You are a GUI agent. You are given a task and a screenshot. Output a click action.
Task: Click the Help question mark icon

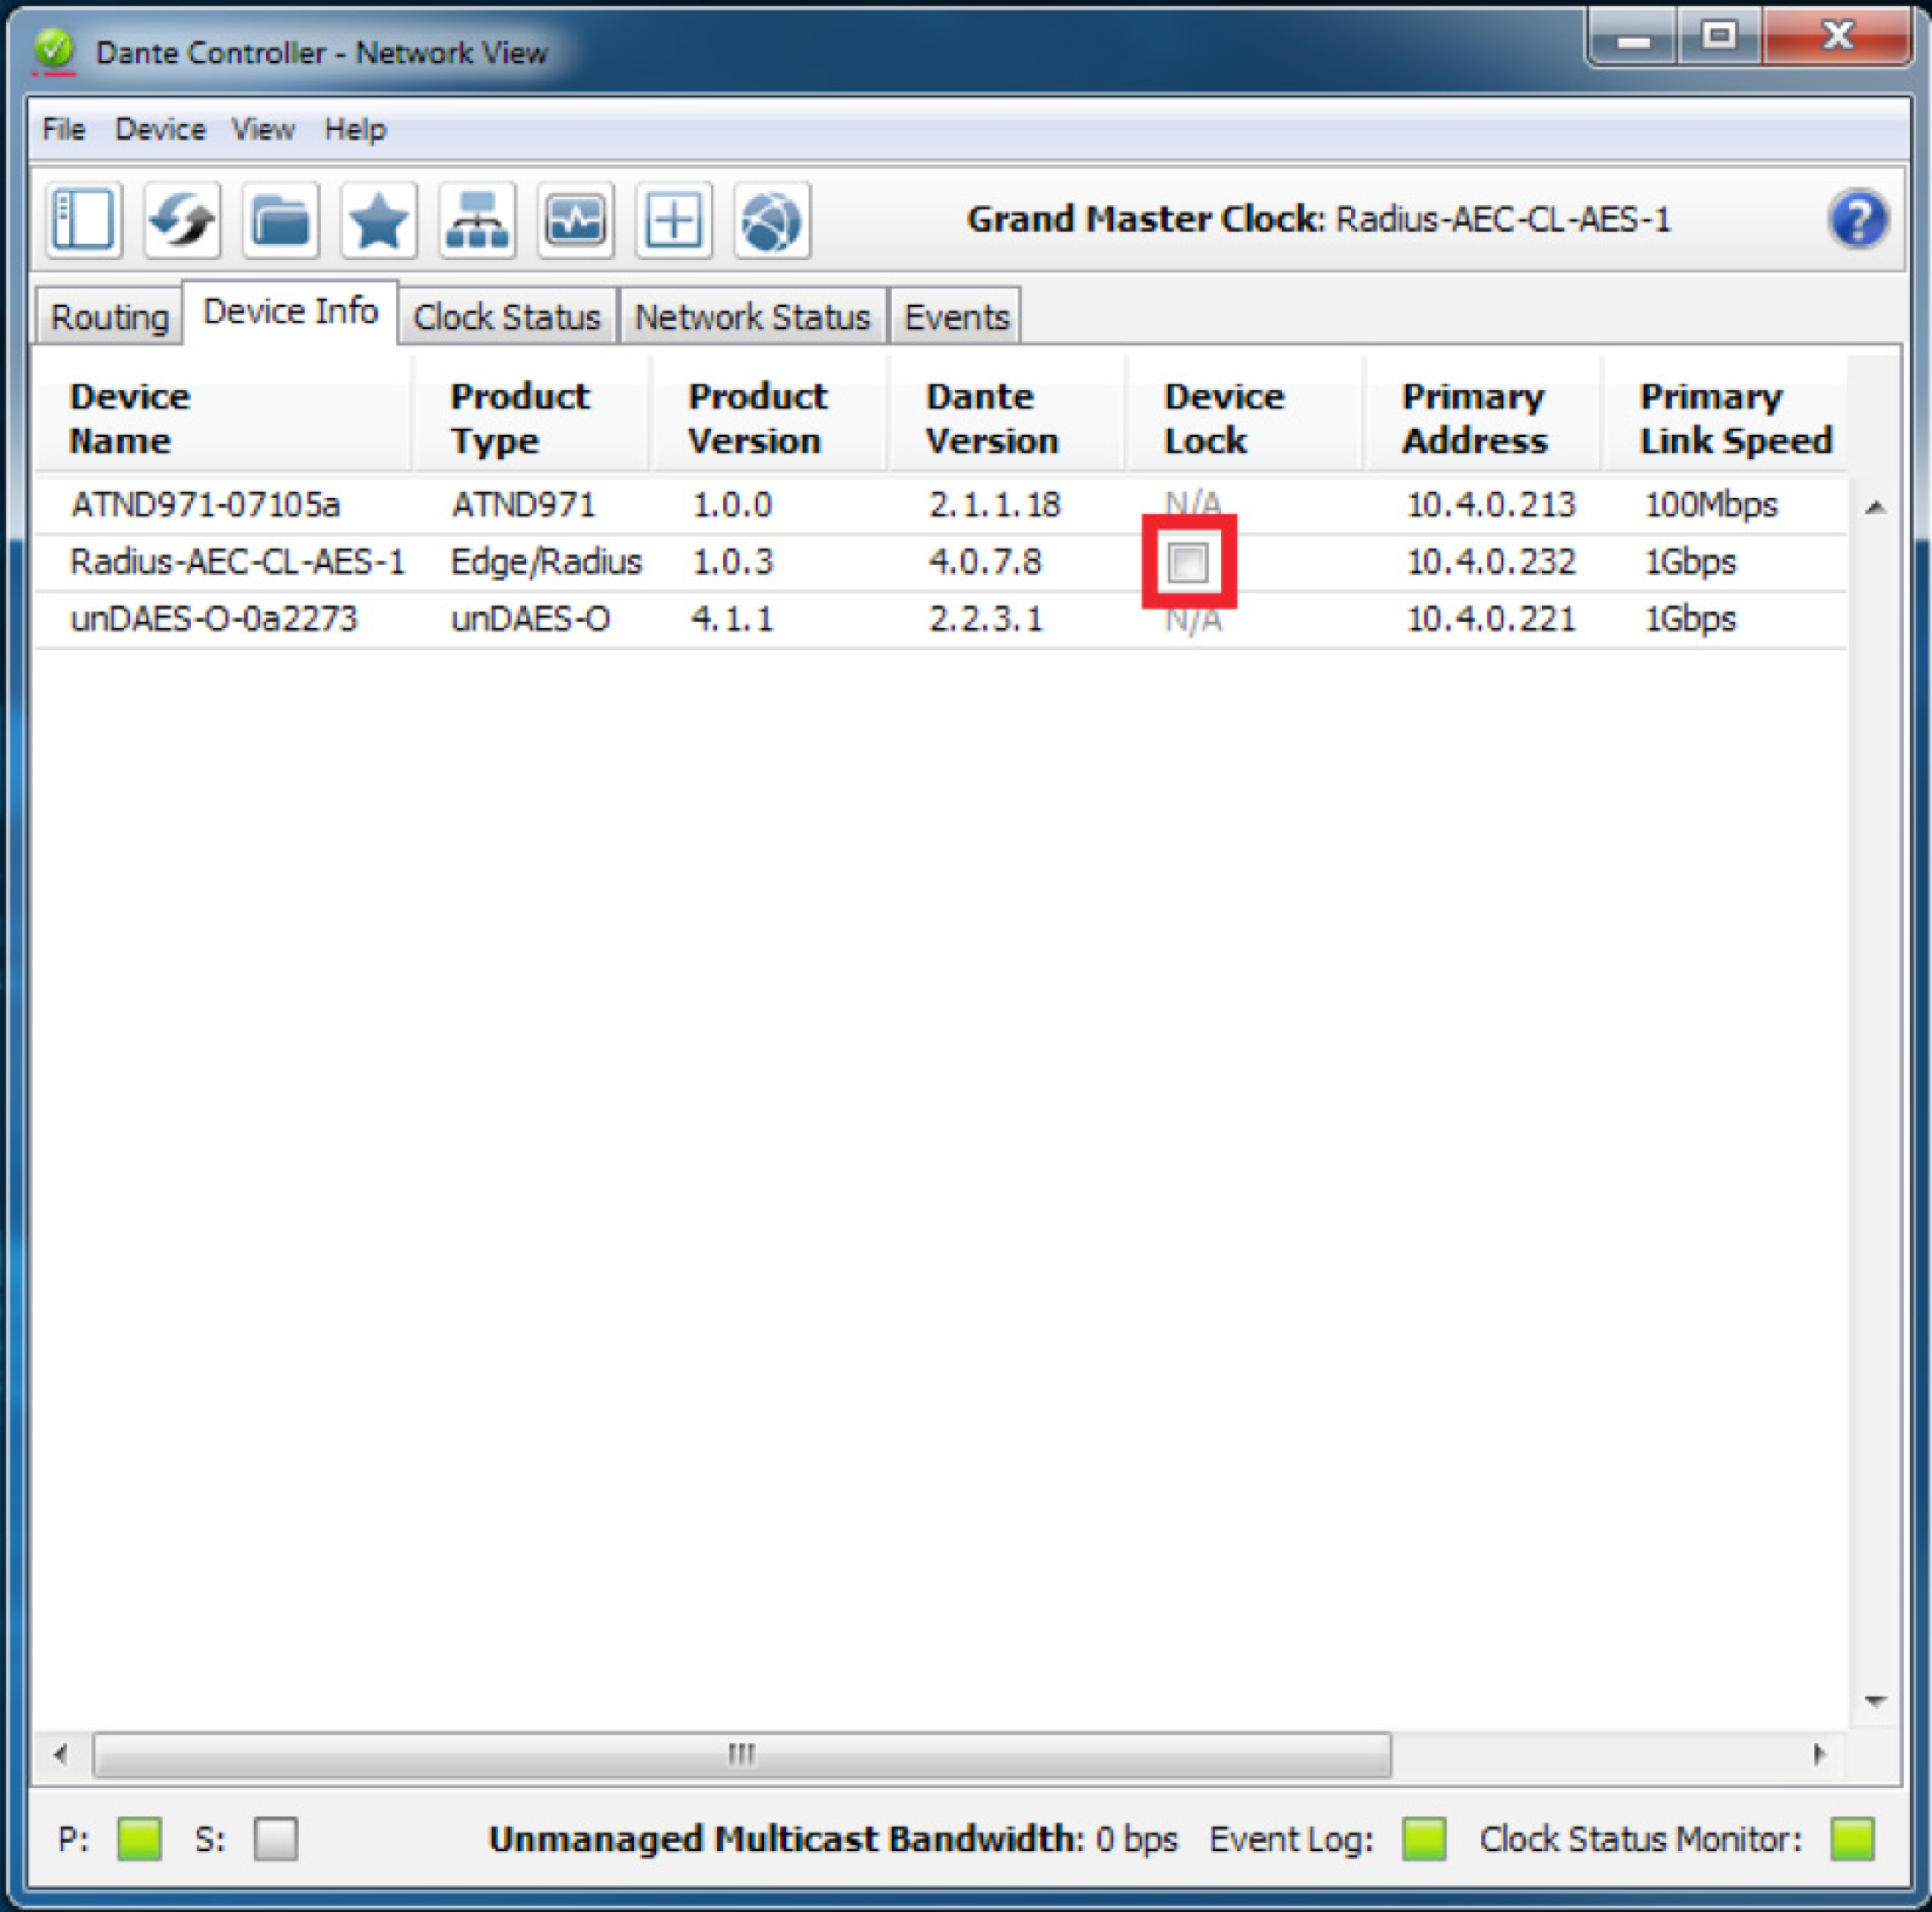coord(1858,219)
